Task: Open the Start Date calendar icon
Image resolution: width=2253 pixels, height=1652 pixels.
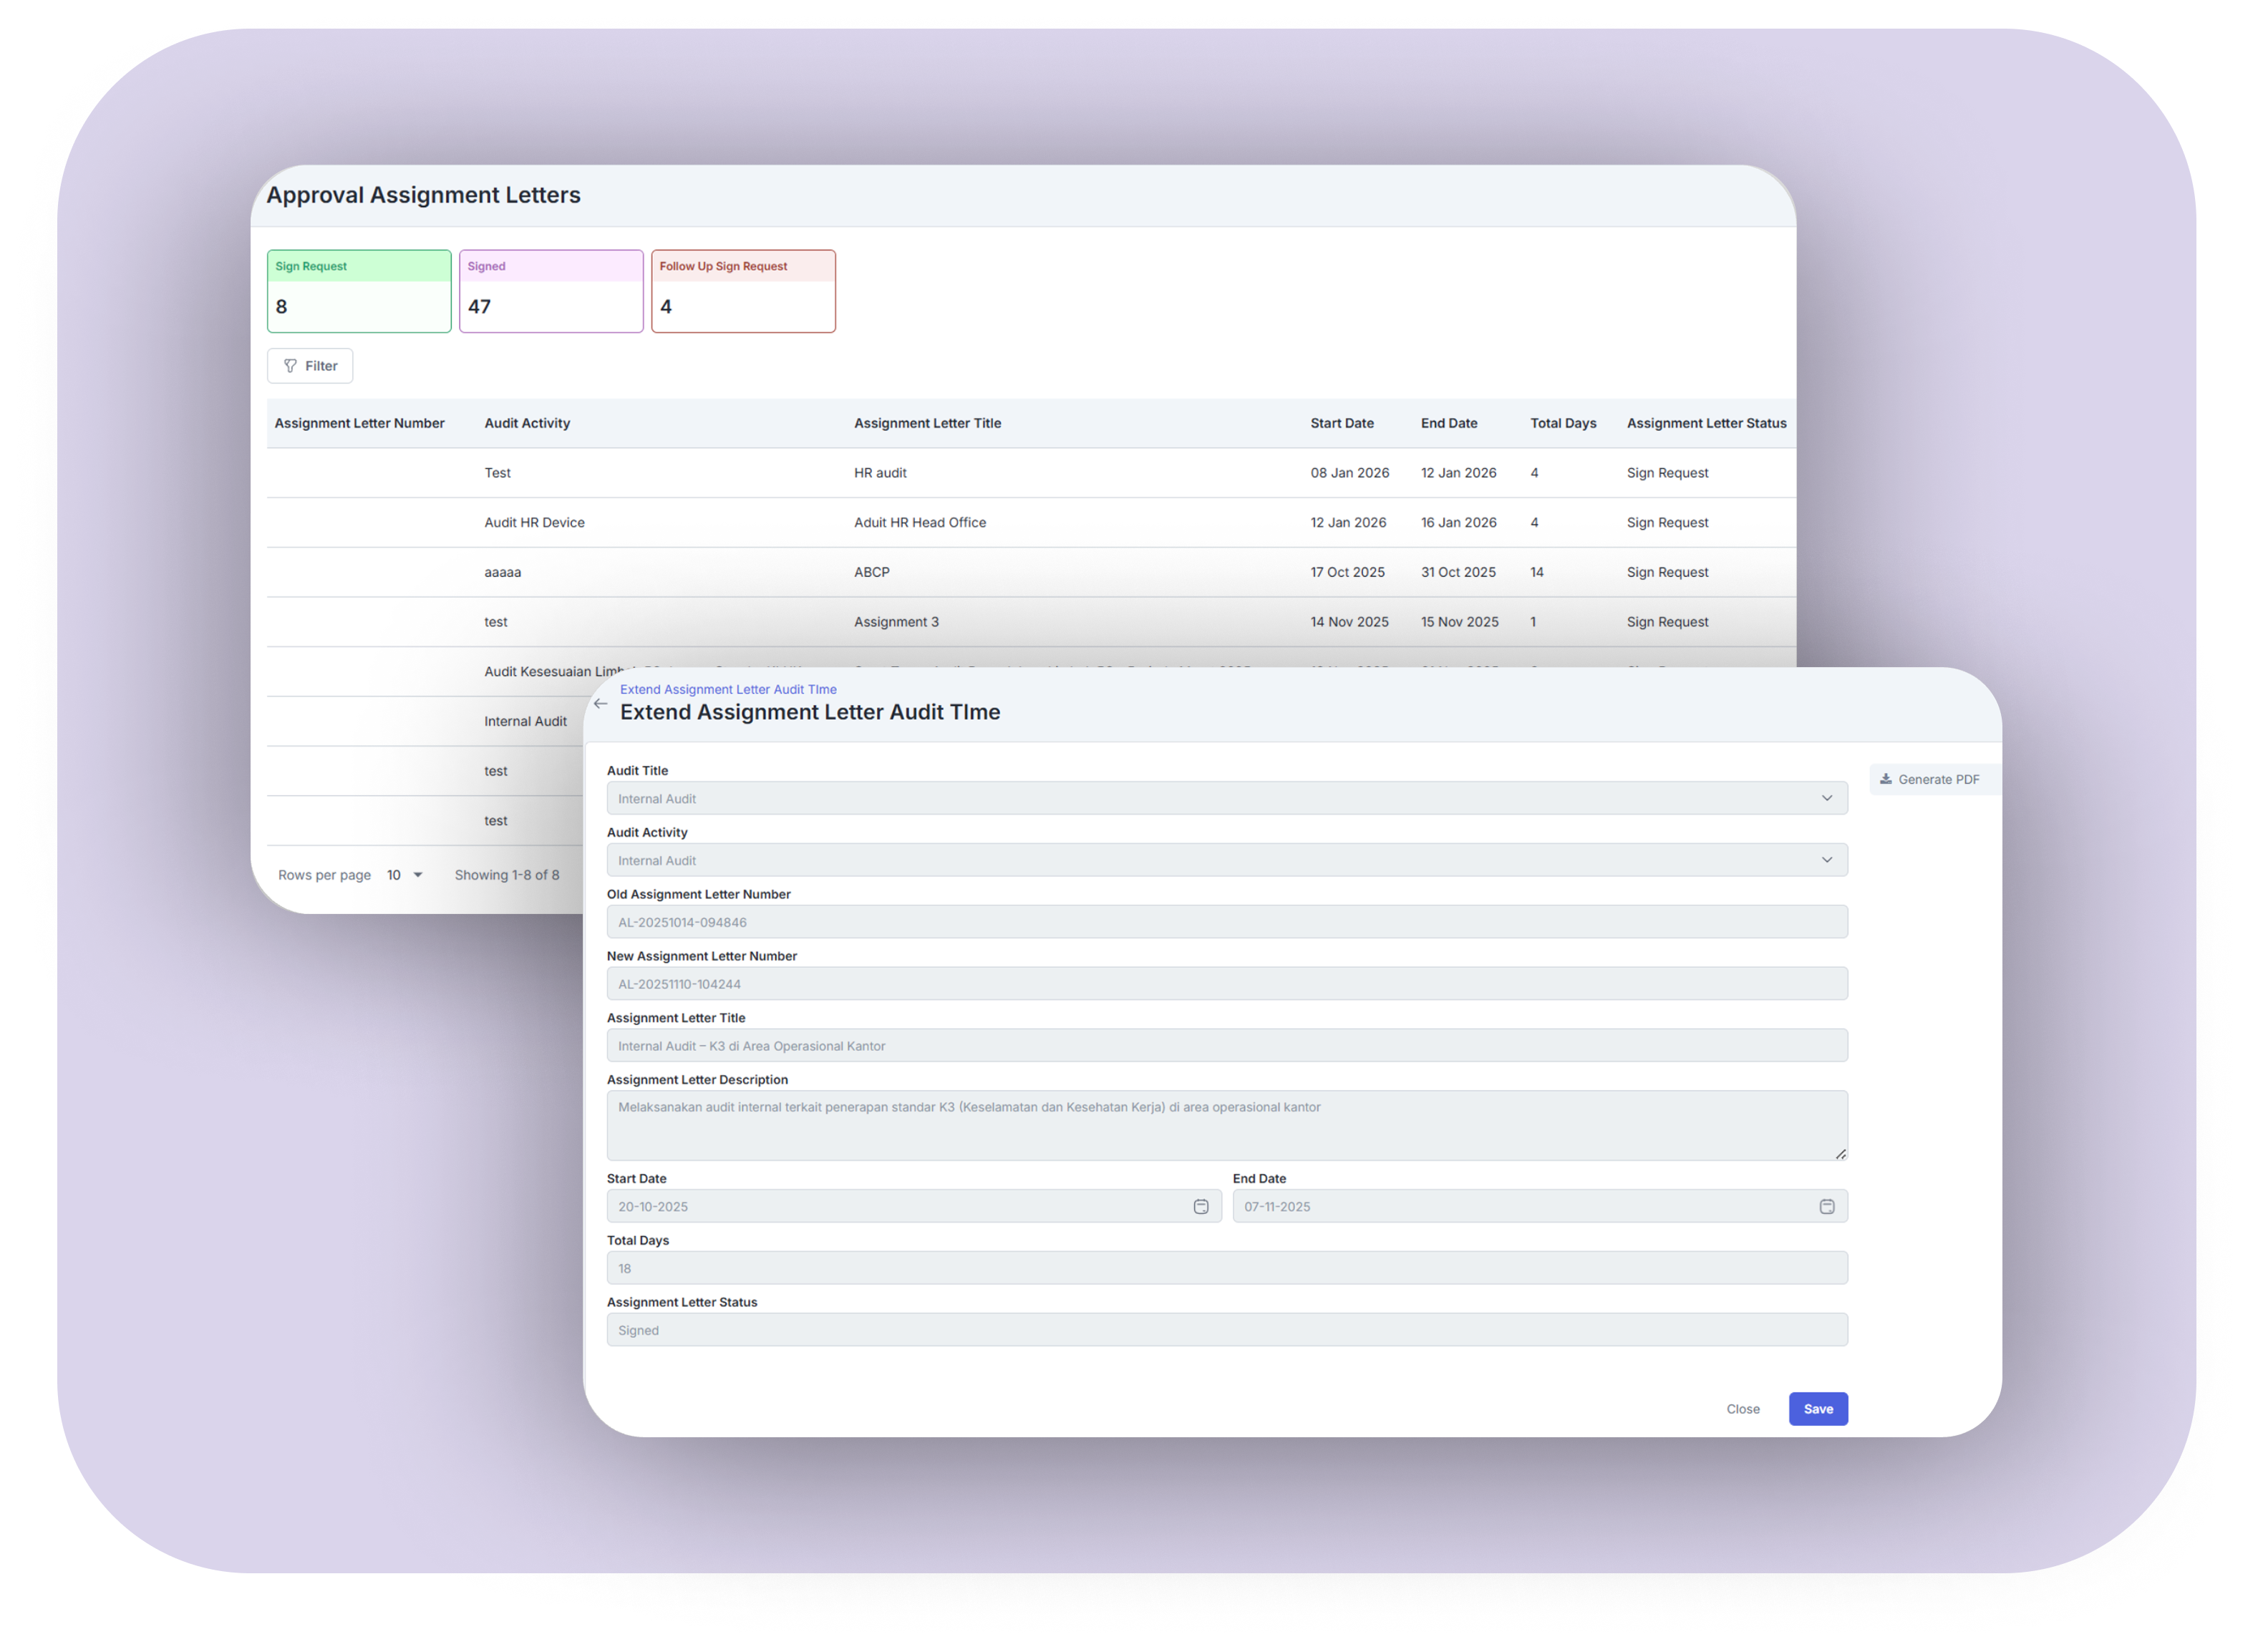Action: tap(1200, 1207)
